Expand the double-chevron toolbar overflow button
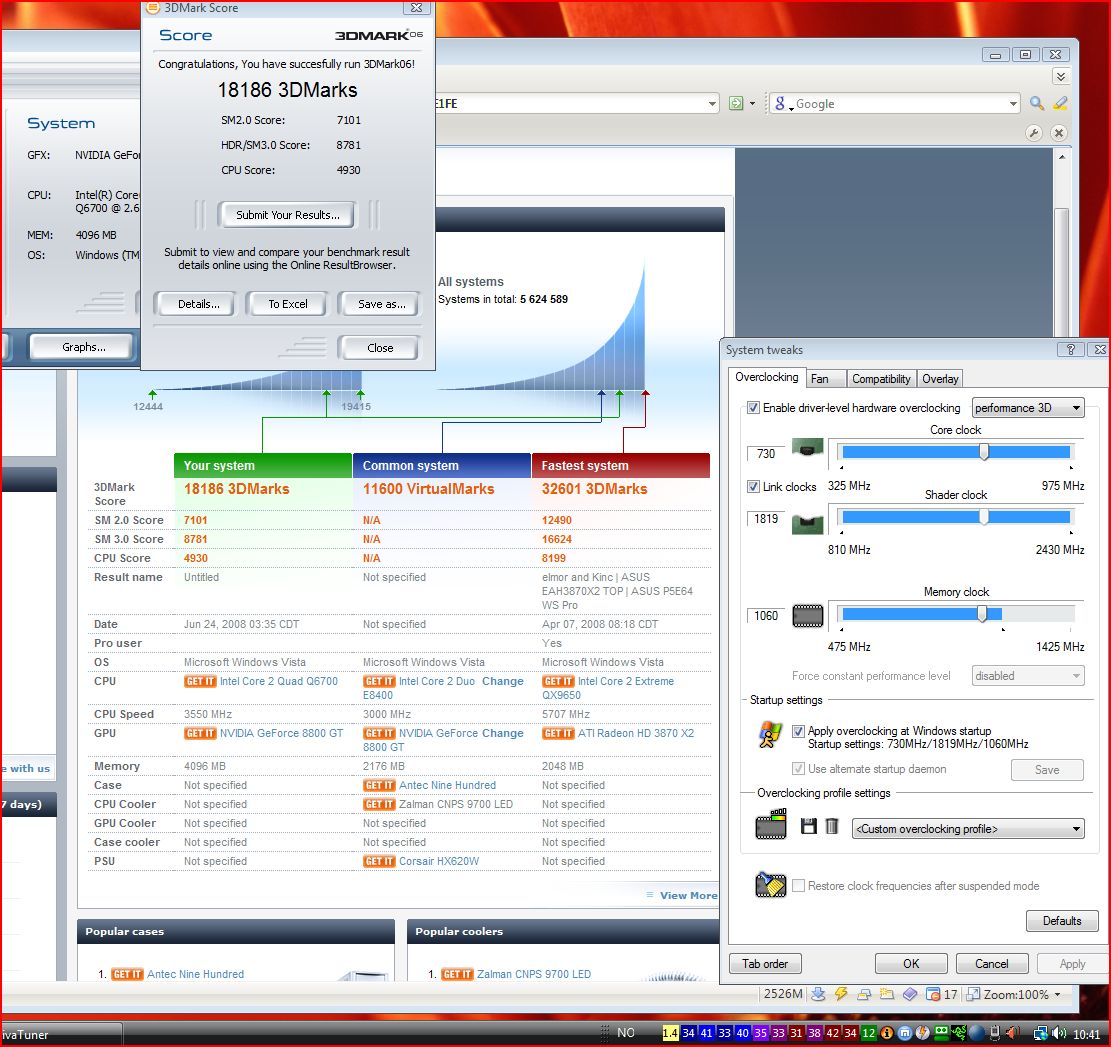This screenshot has width=1111, height=1047. 1061,77
